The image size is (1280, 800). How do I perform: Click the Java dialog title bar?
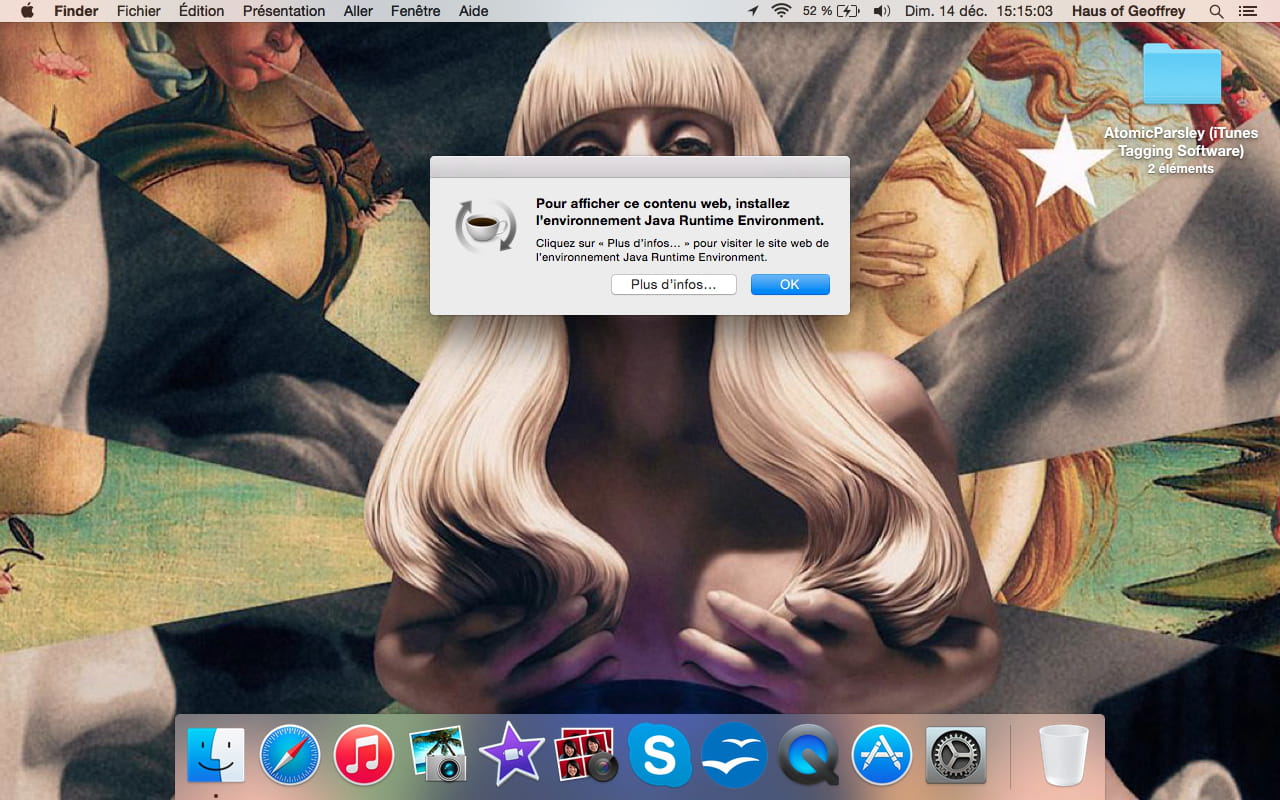(x=640, y=166)
